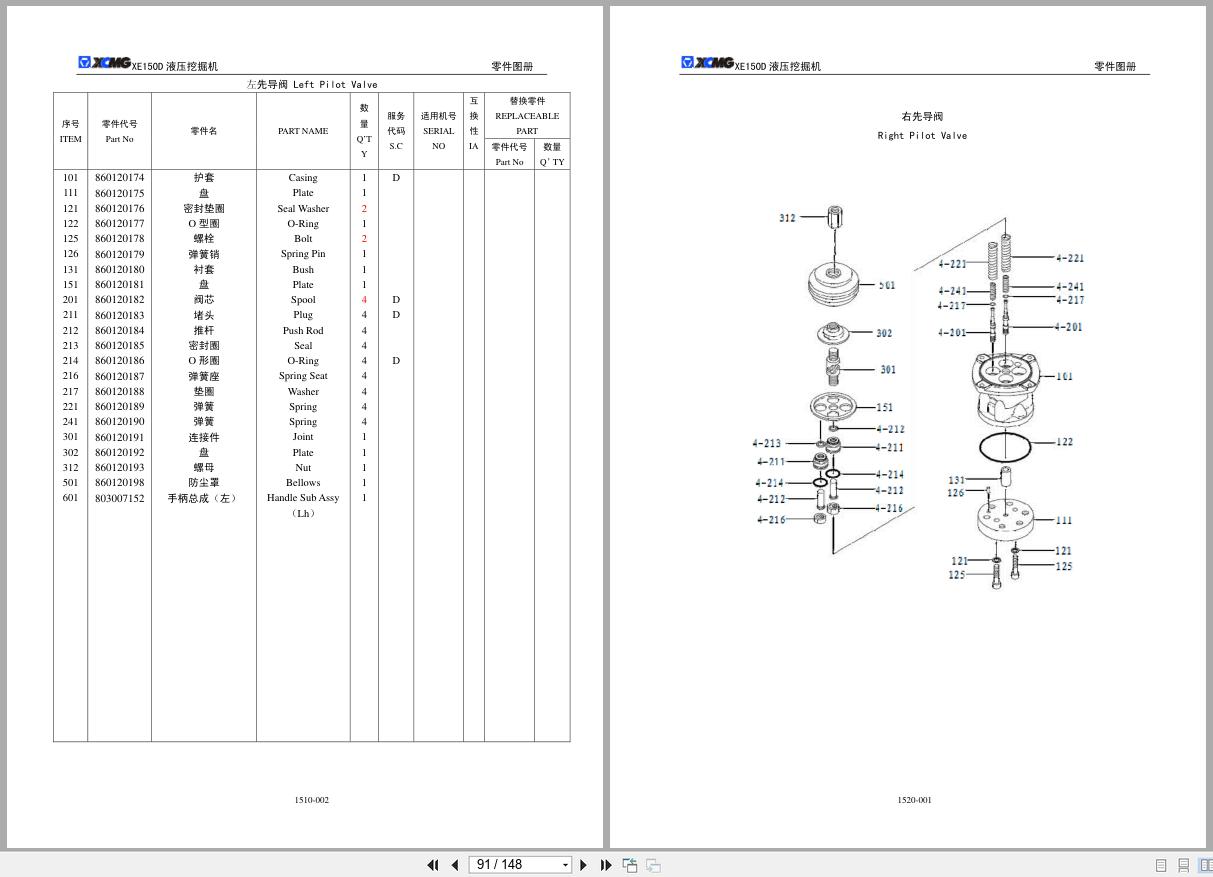1213x877 pixels.
Task: Click diagram label 301
Action: click(x=888, y=370)
